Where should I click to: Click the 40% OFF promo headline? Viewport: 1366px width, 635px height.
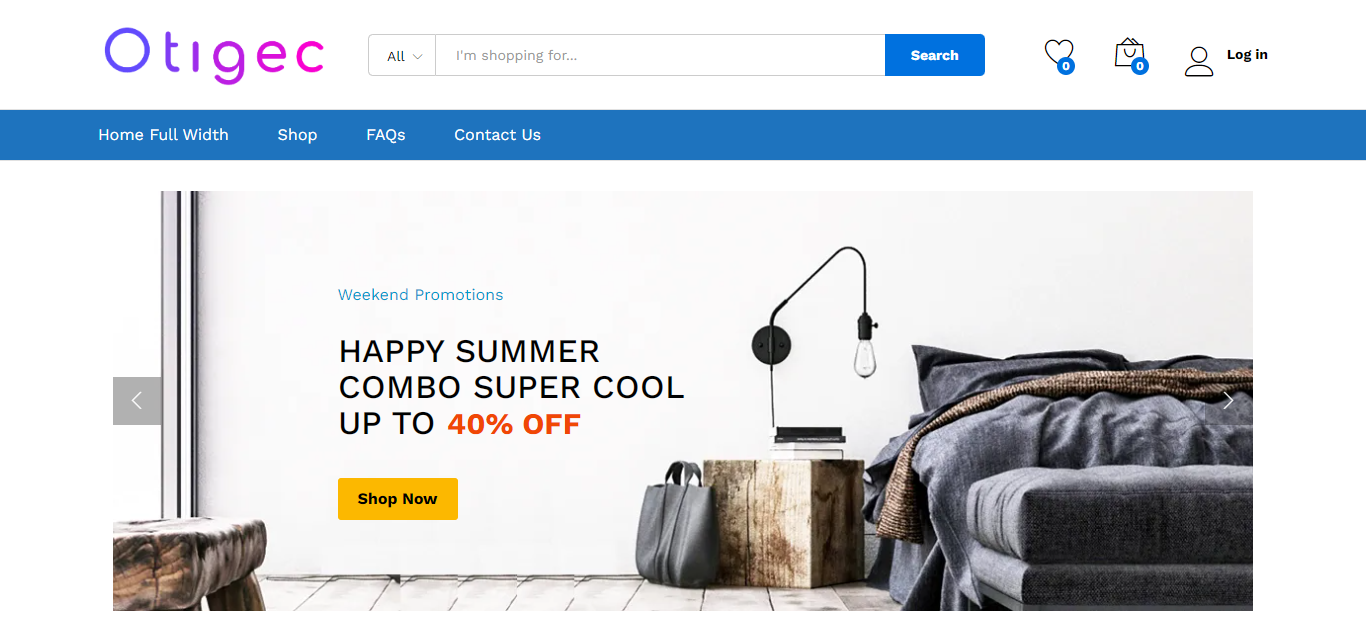[514, 424]
